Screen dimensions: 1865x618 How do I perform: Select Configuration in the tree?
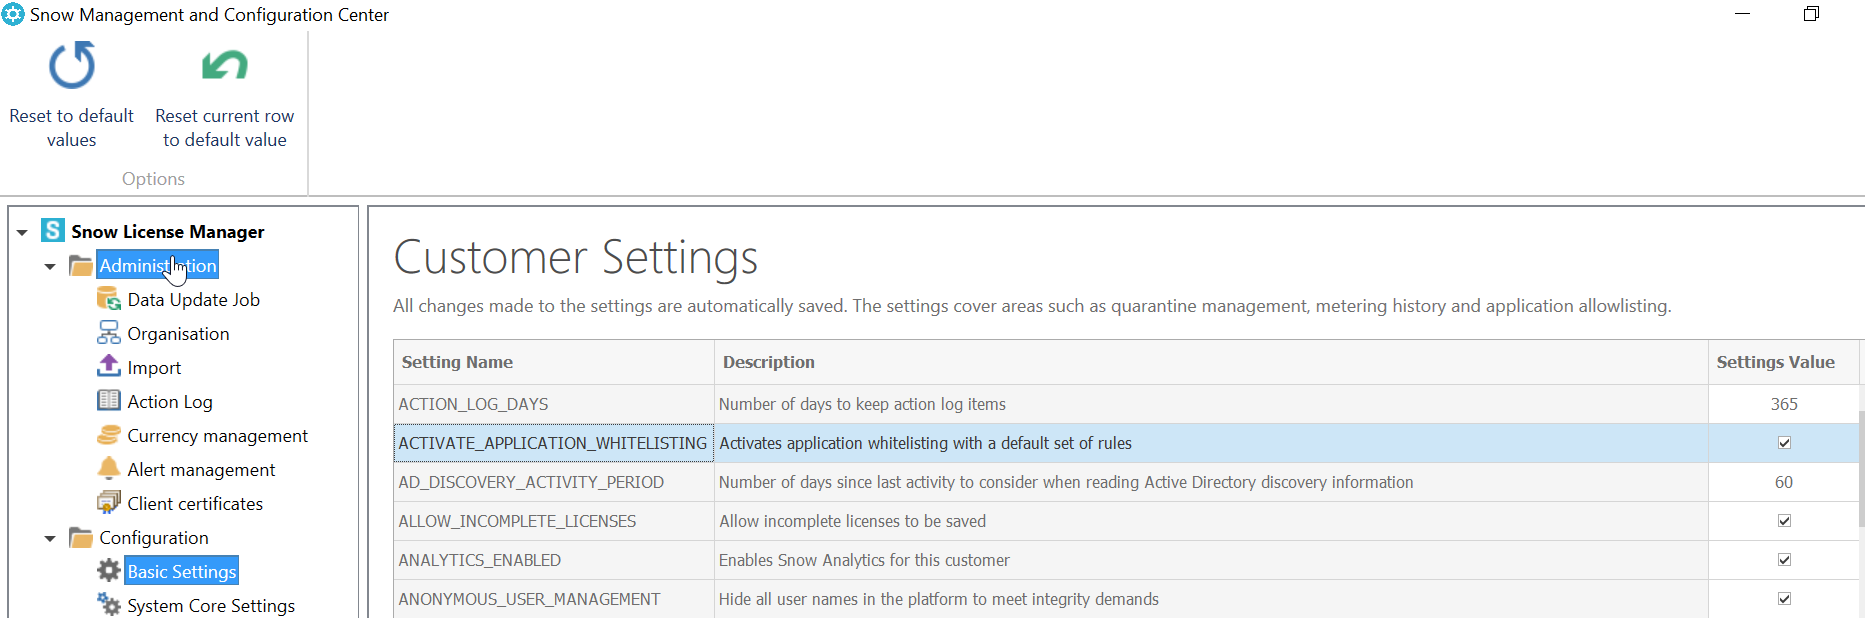click(154, 537)
